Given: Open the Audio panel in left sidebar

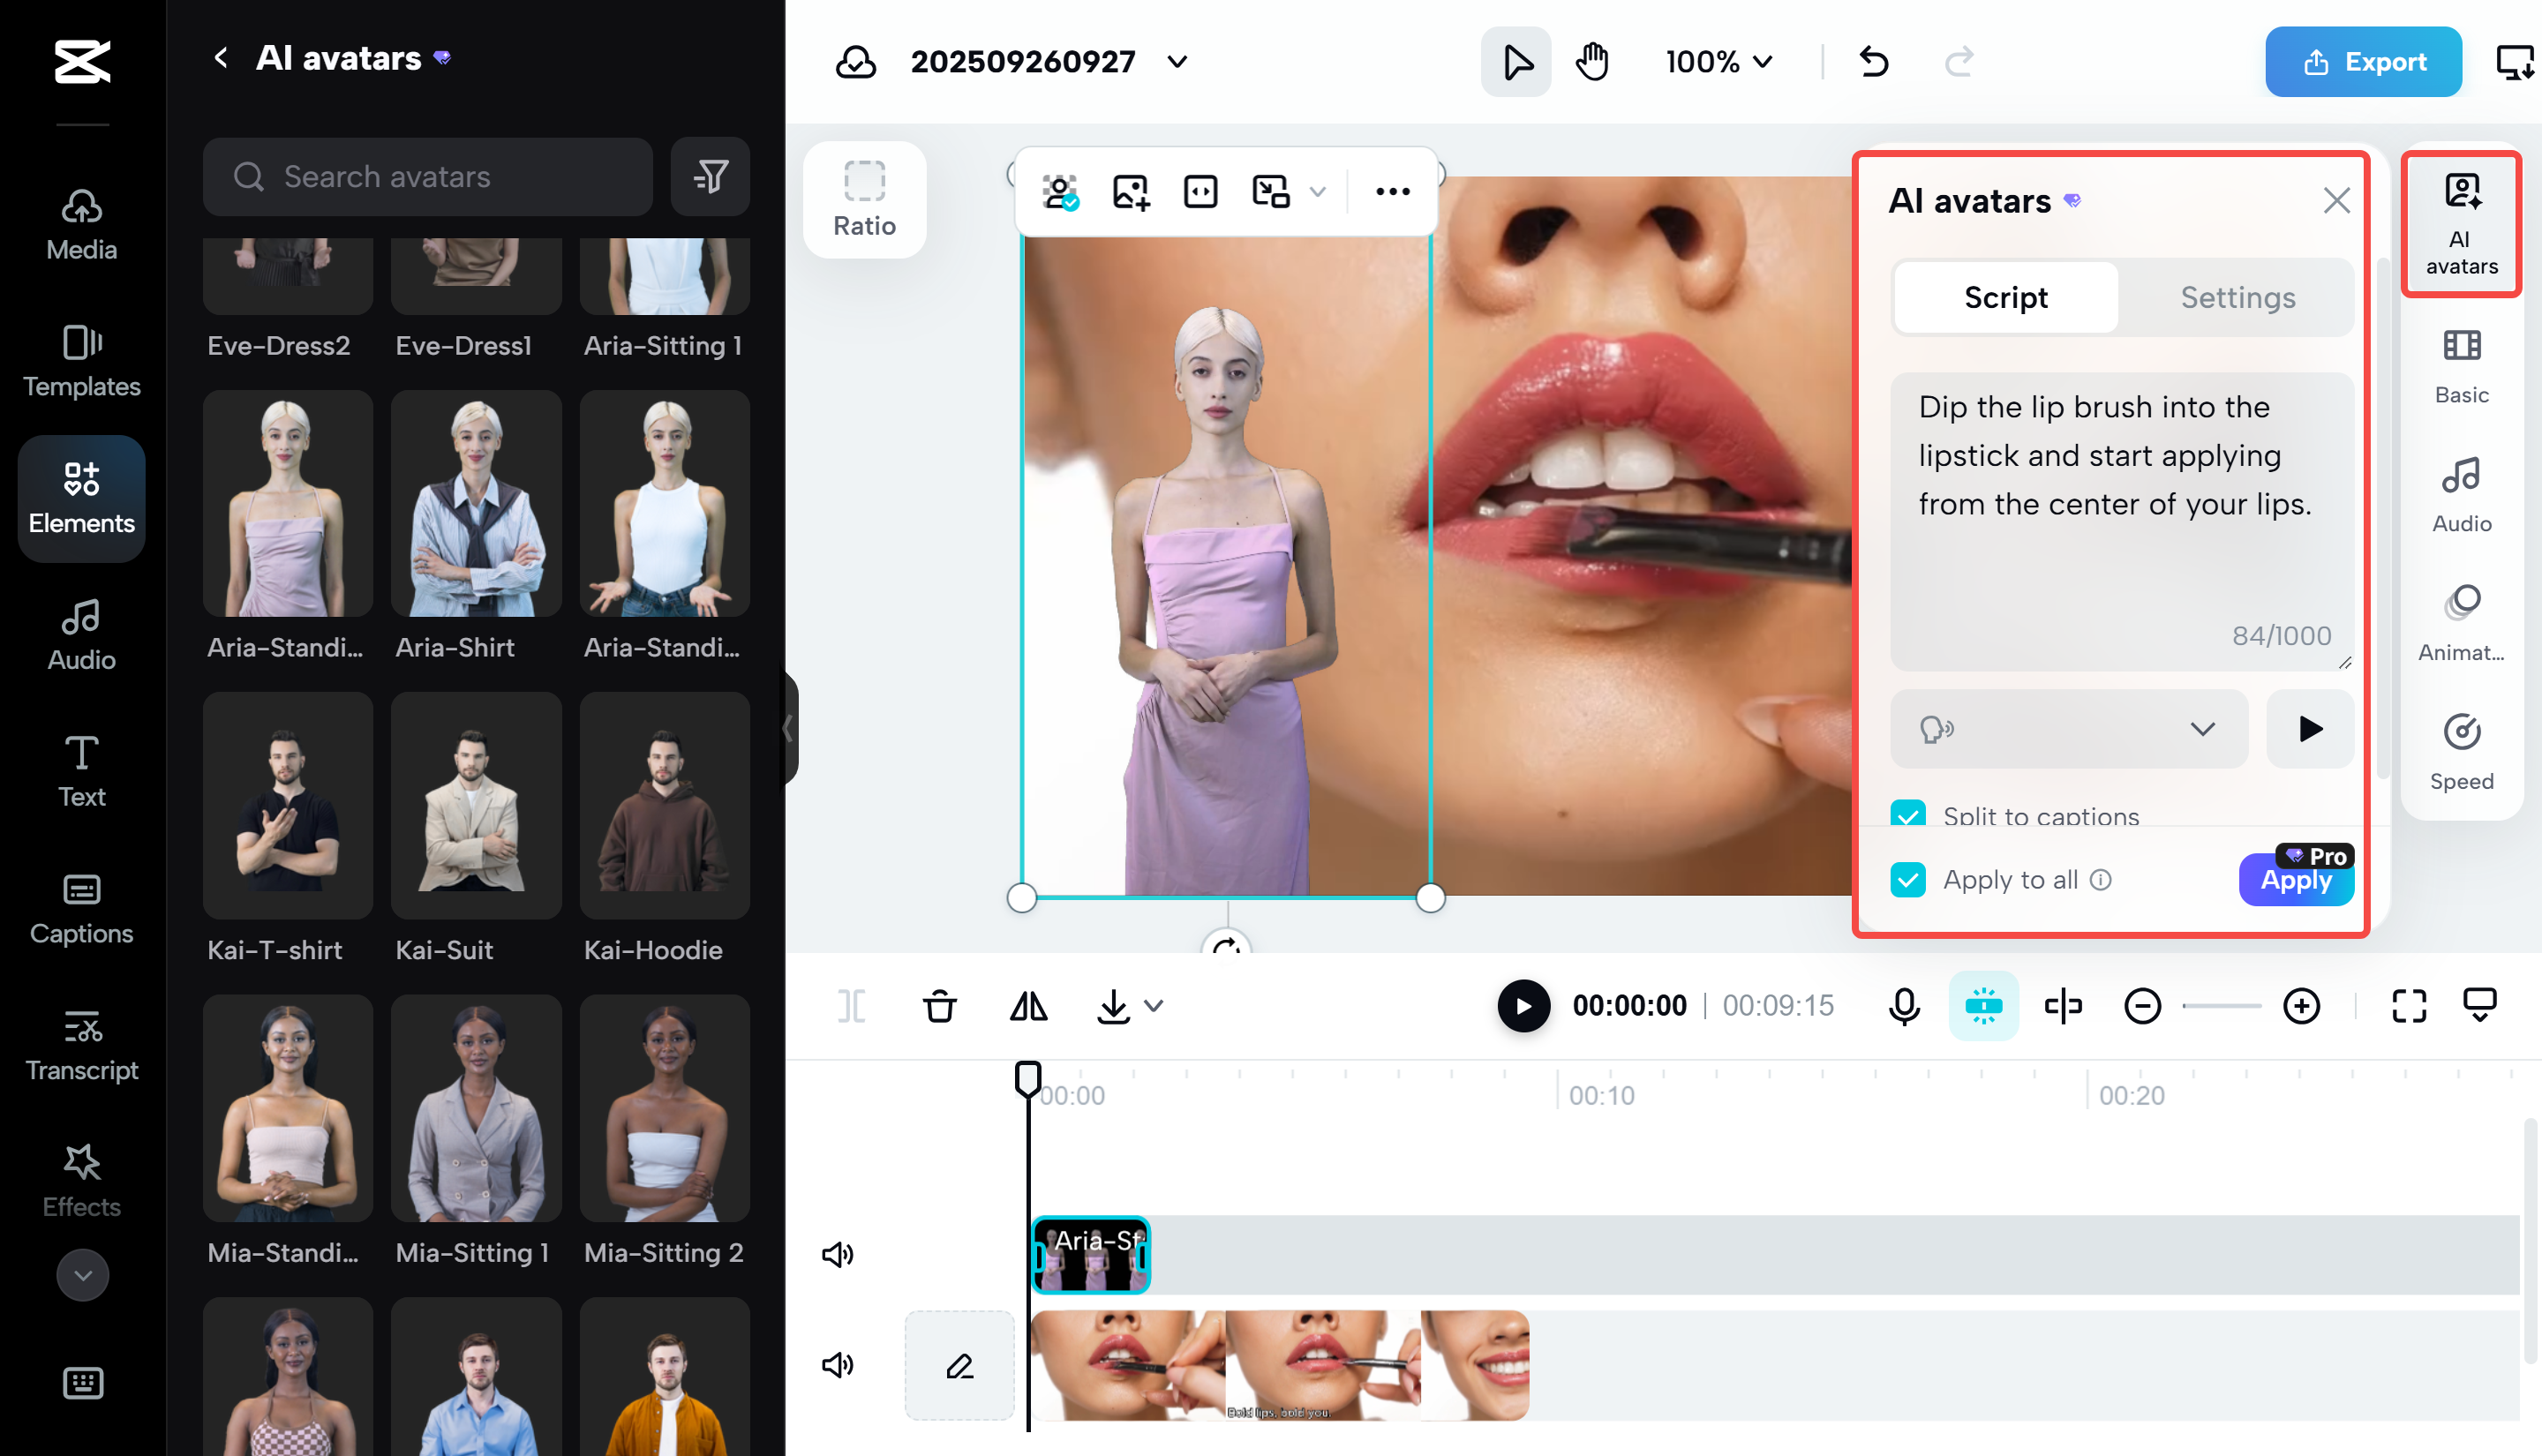Looking at the screenshot, I should [82, 634].
